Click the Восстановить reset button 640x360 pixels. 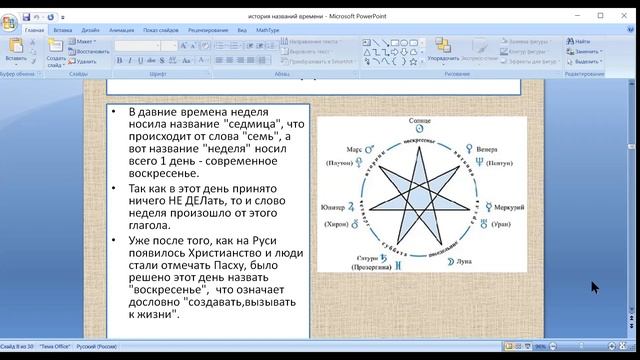tap(89, 52)
